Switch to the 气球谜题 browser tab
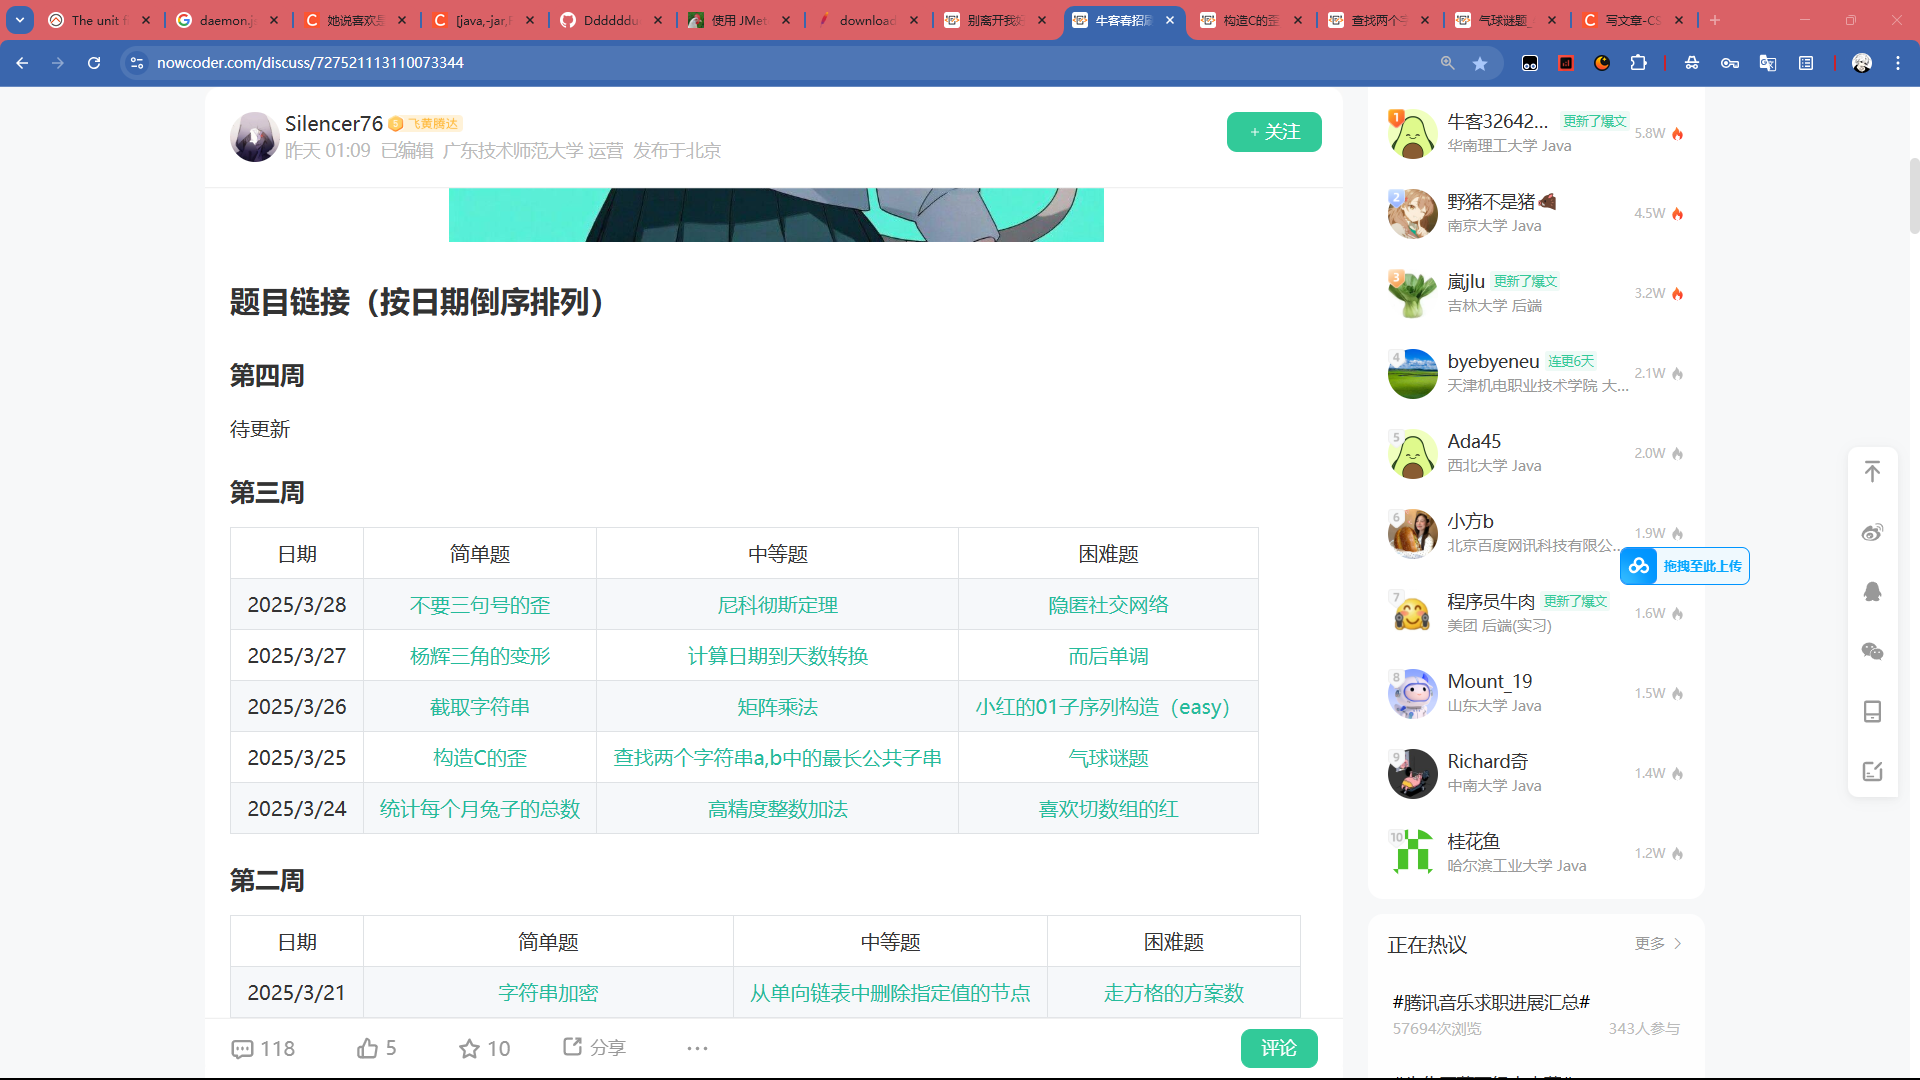The image size is (1920, 1080). 1505,20
